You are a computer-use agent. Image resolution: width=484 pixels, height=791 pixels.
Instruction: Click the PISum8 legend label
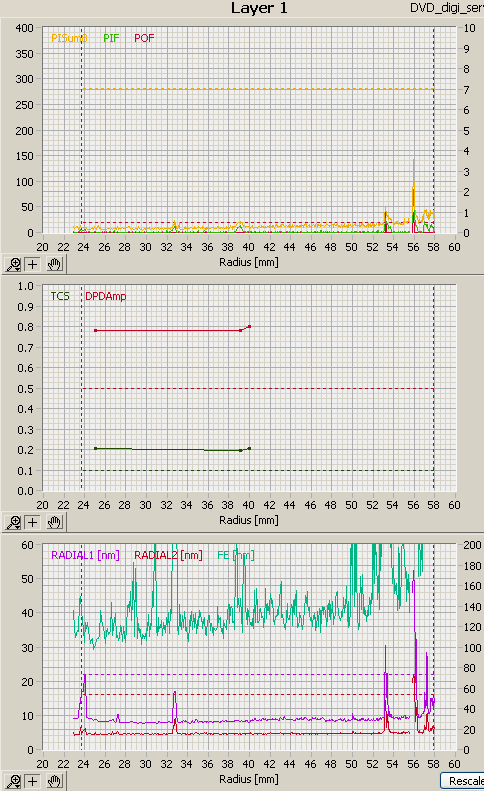tap(69, 38)
